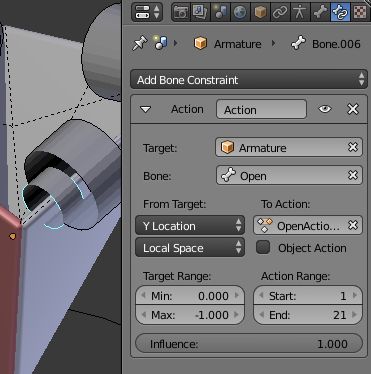Open the Y Location transform channel dropdown

(x=190, y=226)
